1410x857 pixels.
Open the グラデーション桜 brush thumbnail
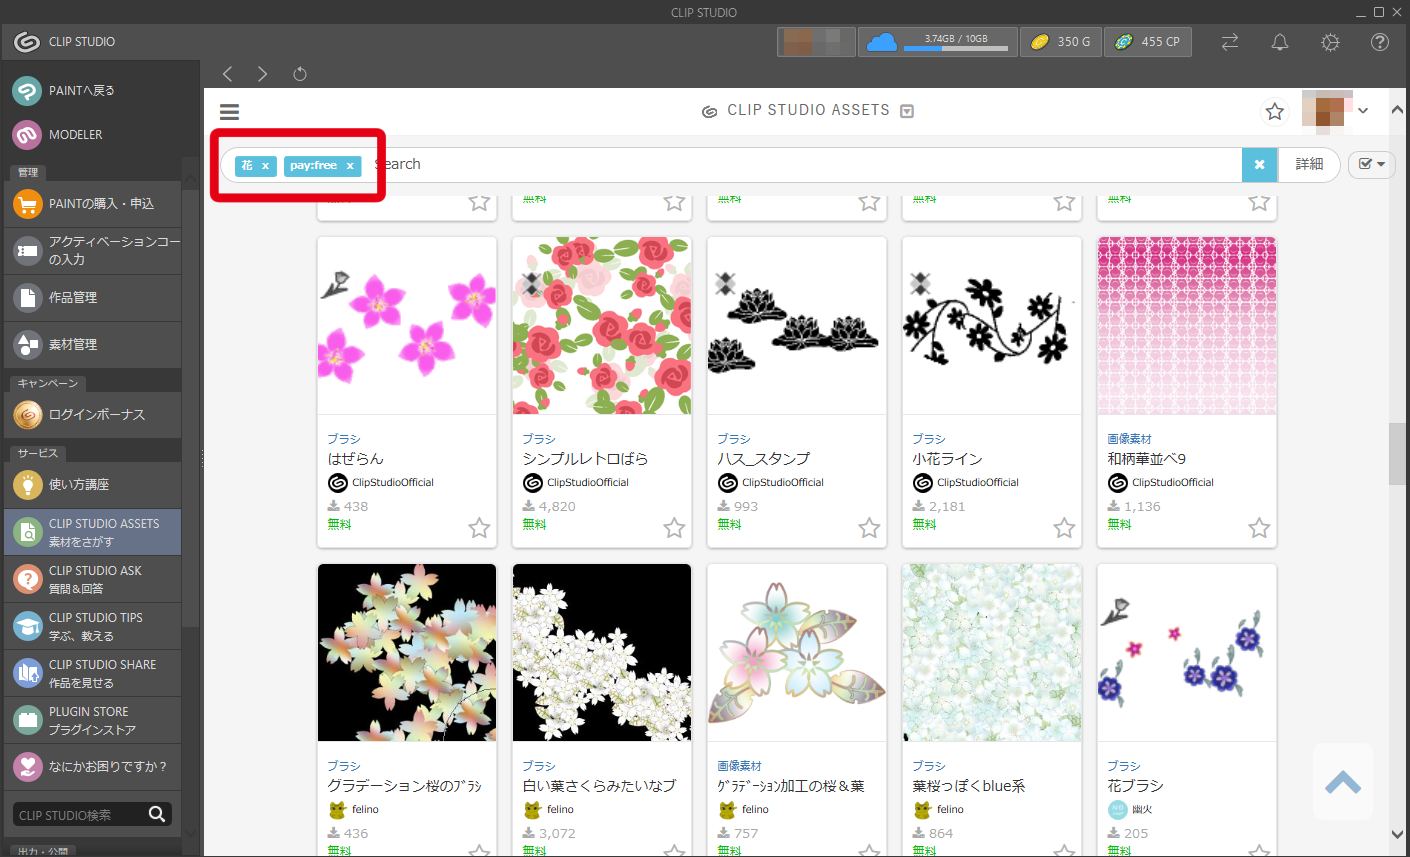[x=407, y=652]
